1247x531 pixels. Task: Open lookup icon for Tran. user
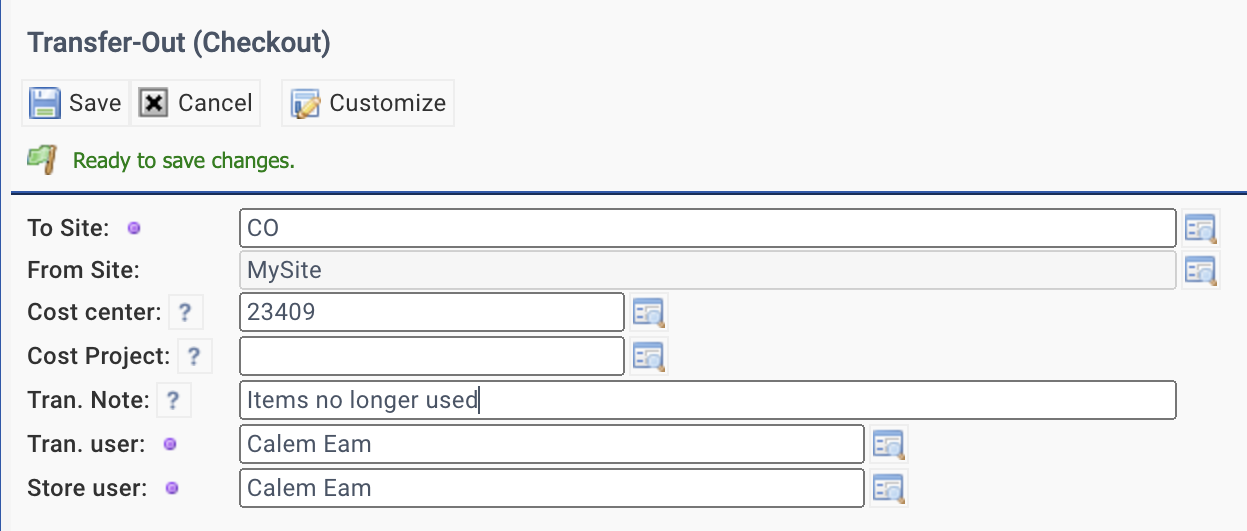pos(888,444)
